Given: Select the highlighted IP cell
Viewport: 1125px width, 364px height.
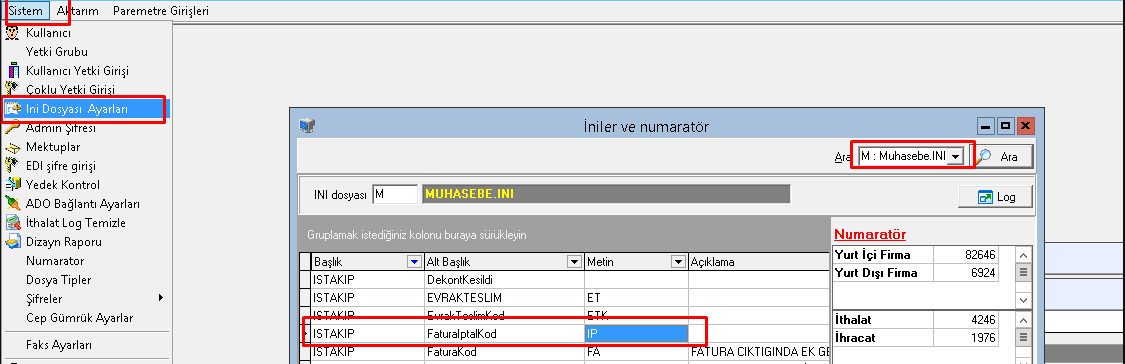Looking at the screenshot, I should (x=636, y=334).
